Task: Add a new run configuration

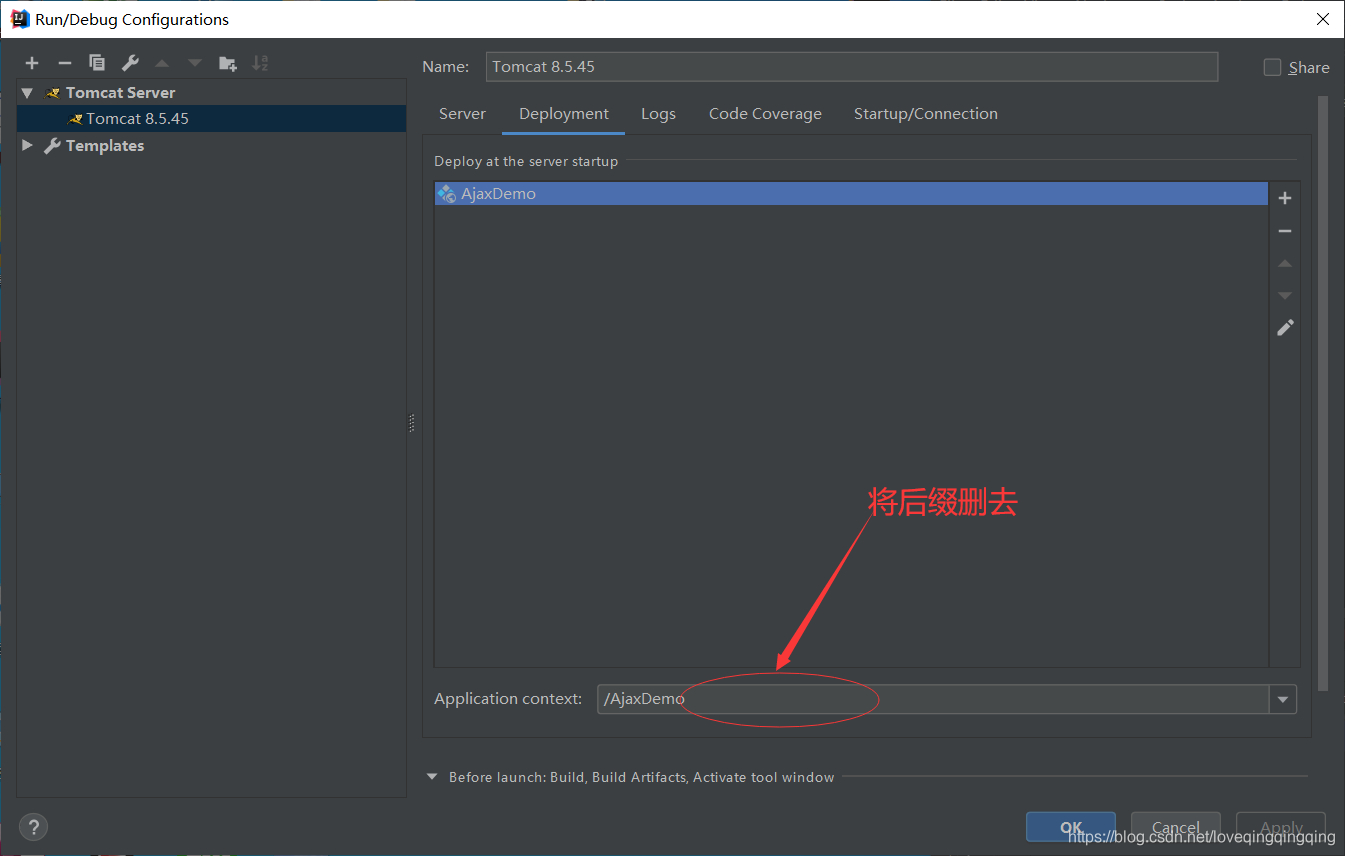Action: pyautogui.click(x=32, y=63)
